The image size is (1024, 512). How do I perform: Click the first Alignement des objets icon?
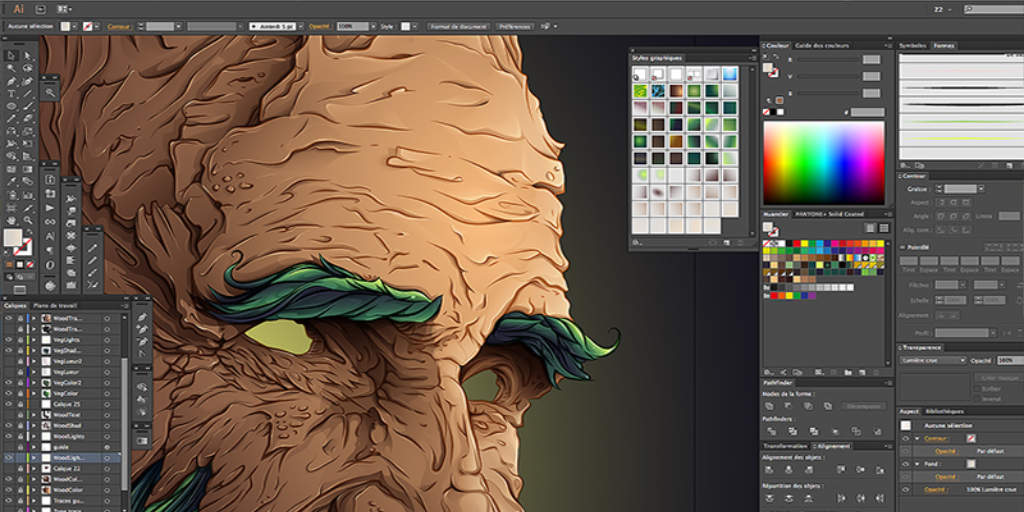click(x=769, y=469)
